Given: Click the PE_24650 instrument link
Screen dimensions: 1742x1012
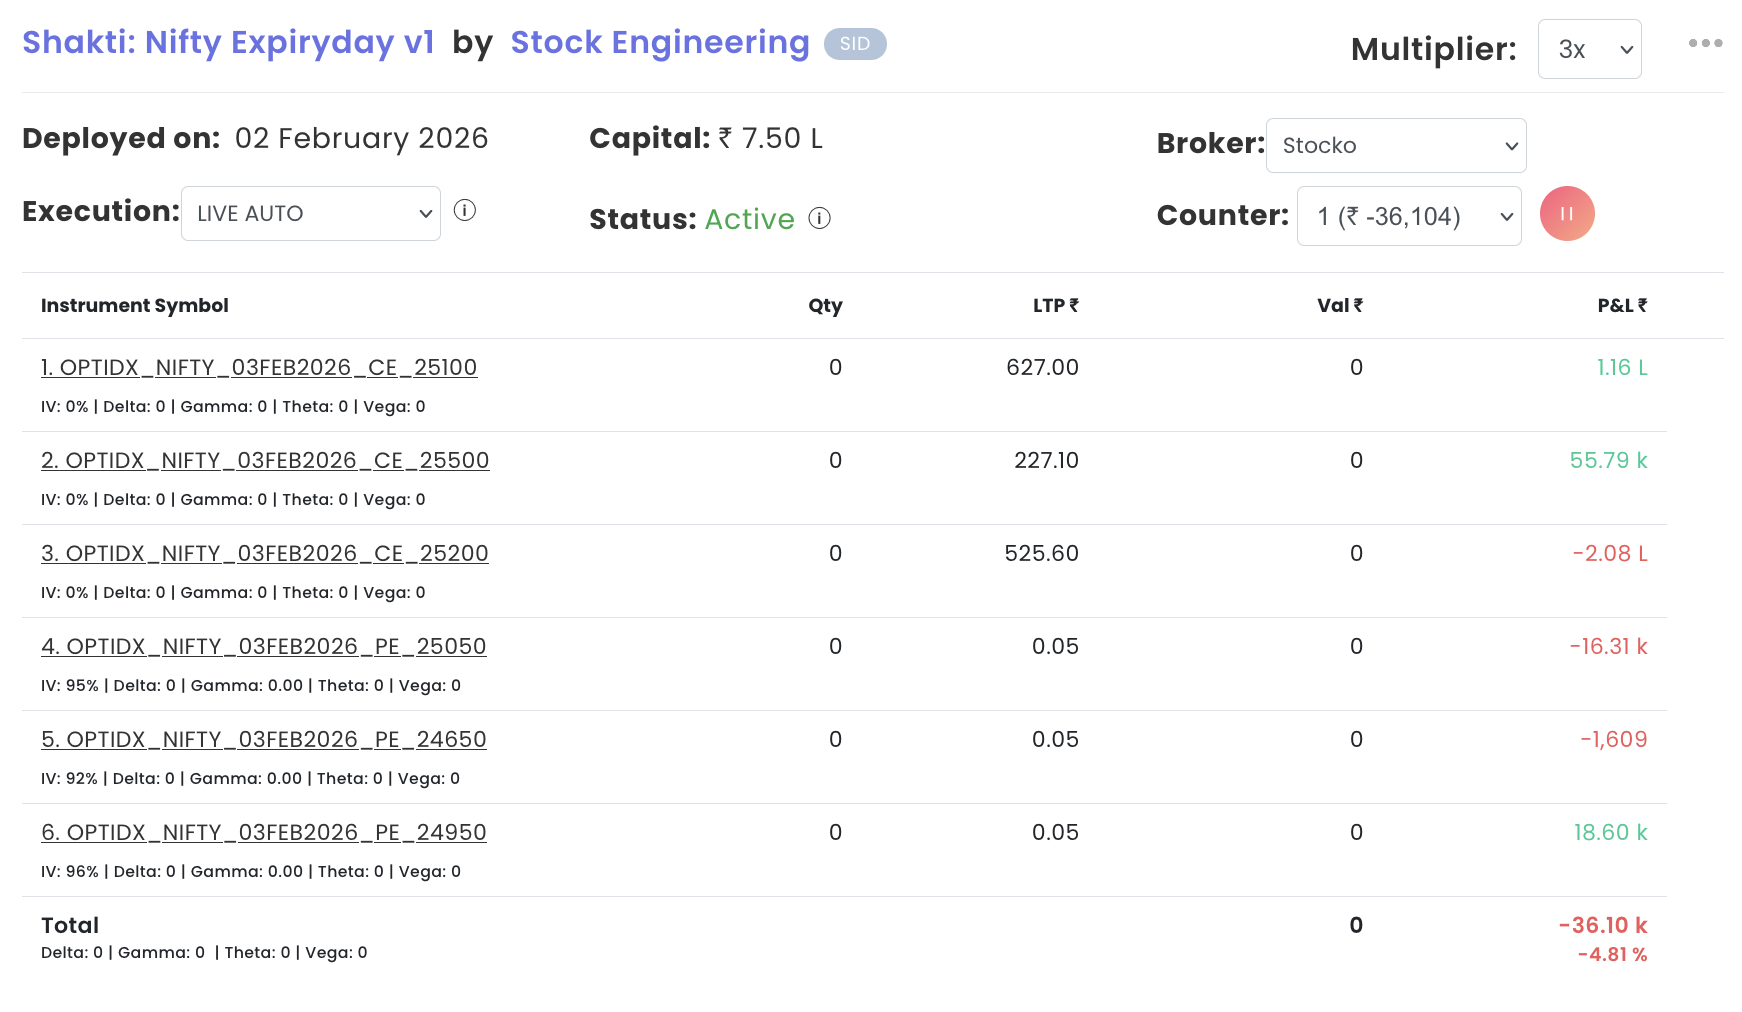Looking at the screenshot, I should point(263,740).
